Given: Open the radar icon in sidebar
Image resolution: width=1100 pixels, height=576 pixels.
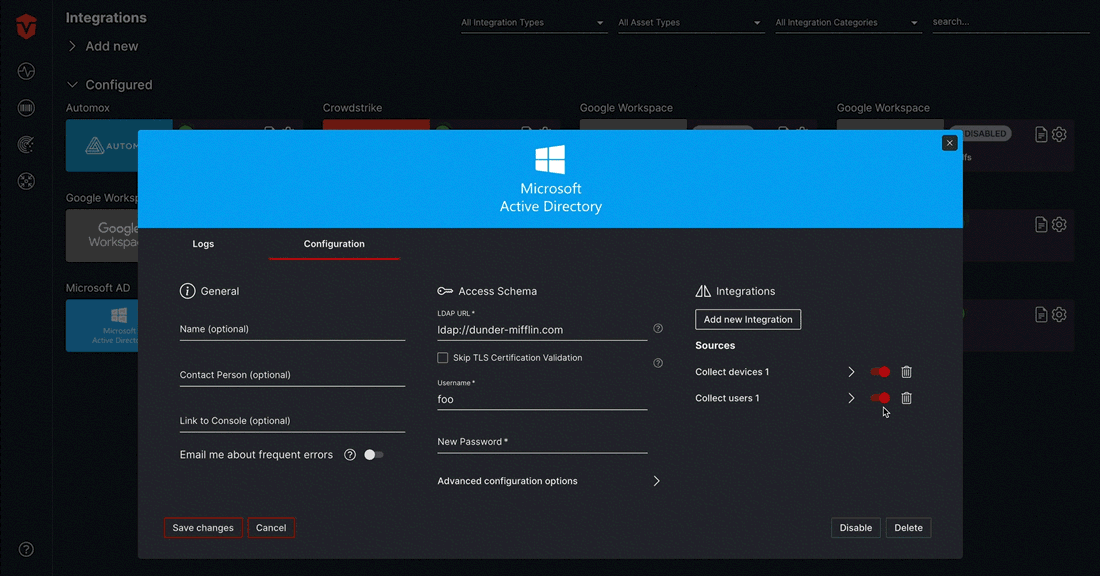Looking at the screenshot, I should click(26, 145).
